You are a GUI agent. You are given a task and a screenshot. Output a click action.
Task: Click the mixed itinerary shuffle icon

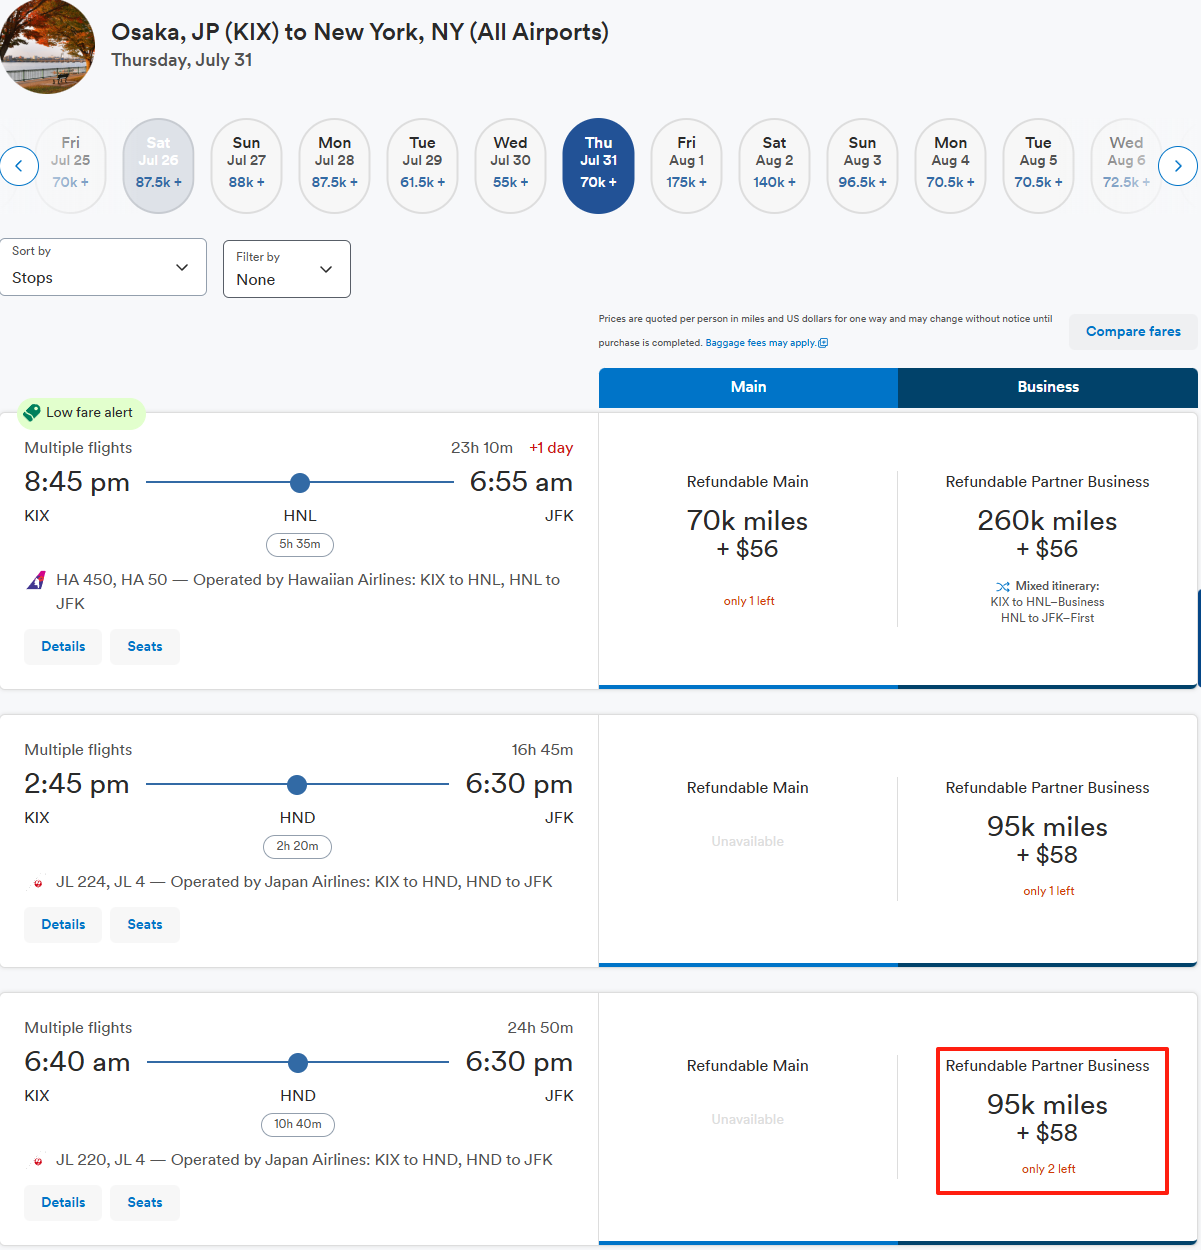(1003, 587)
